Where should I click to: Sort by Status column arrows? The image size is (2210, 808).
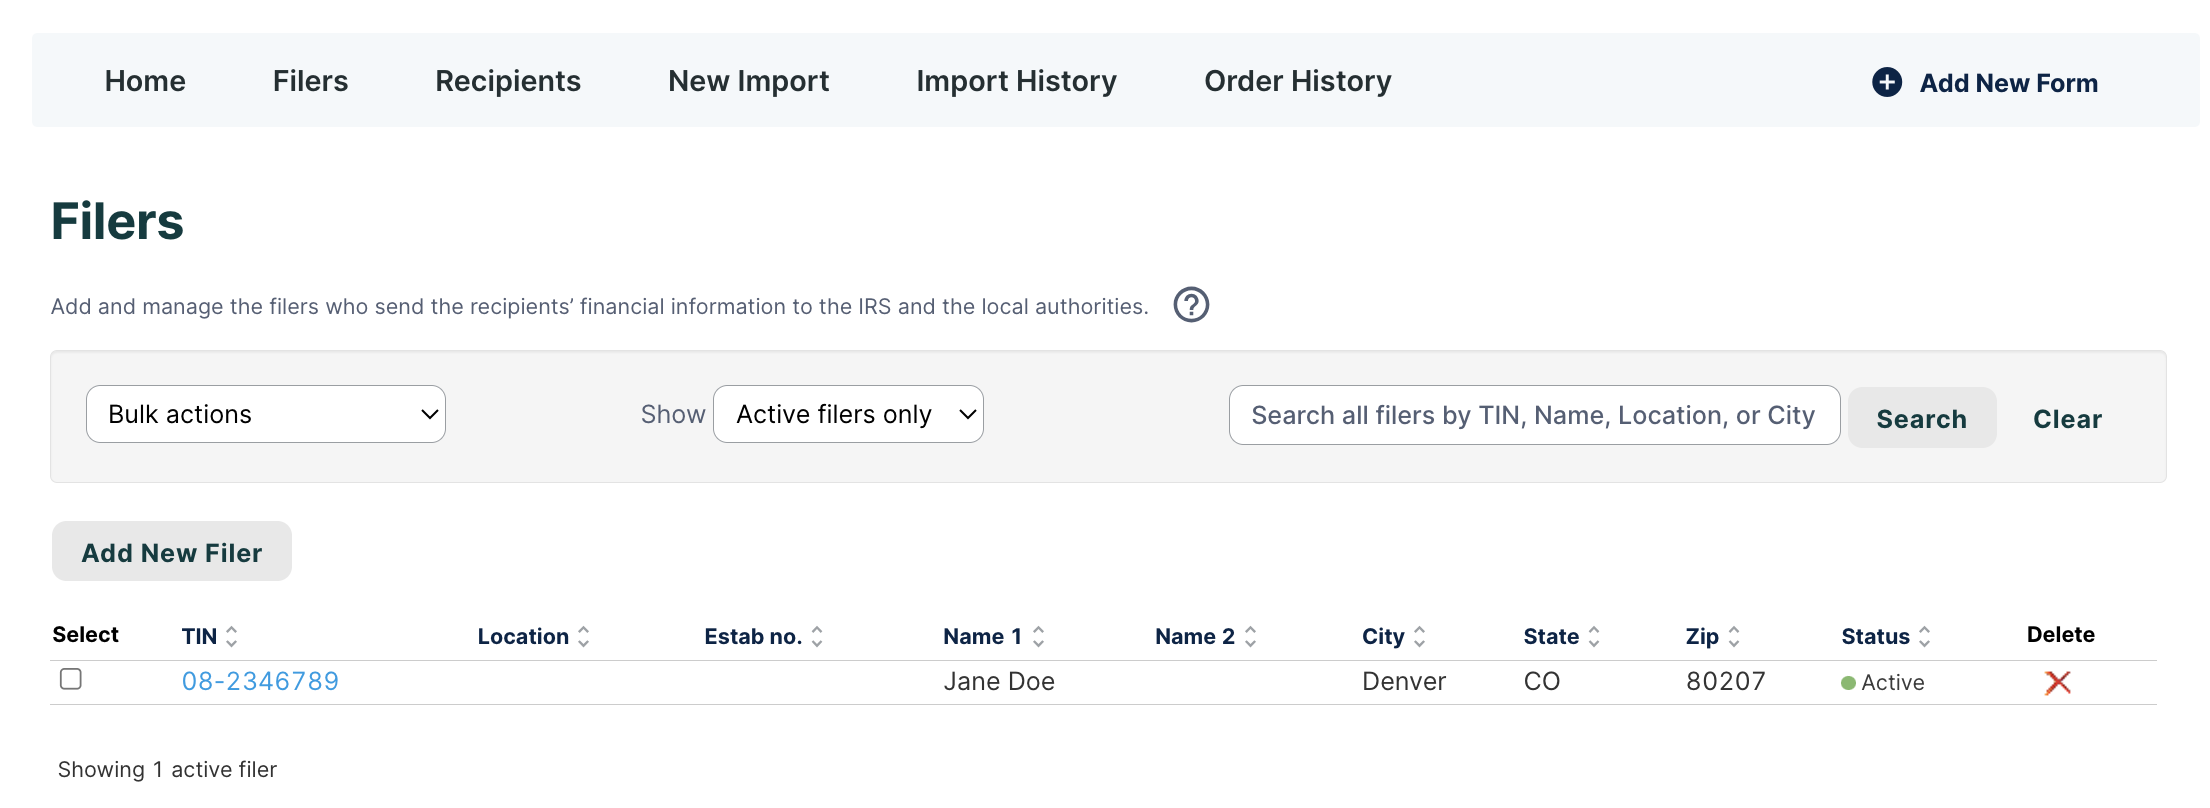[1924, 637]
